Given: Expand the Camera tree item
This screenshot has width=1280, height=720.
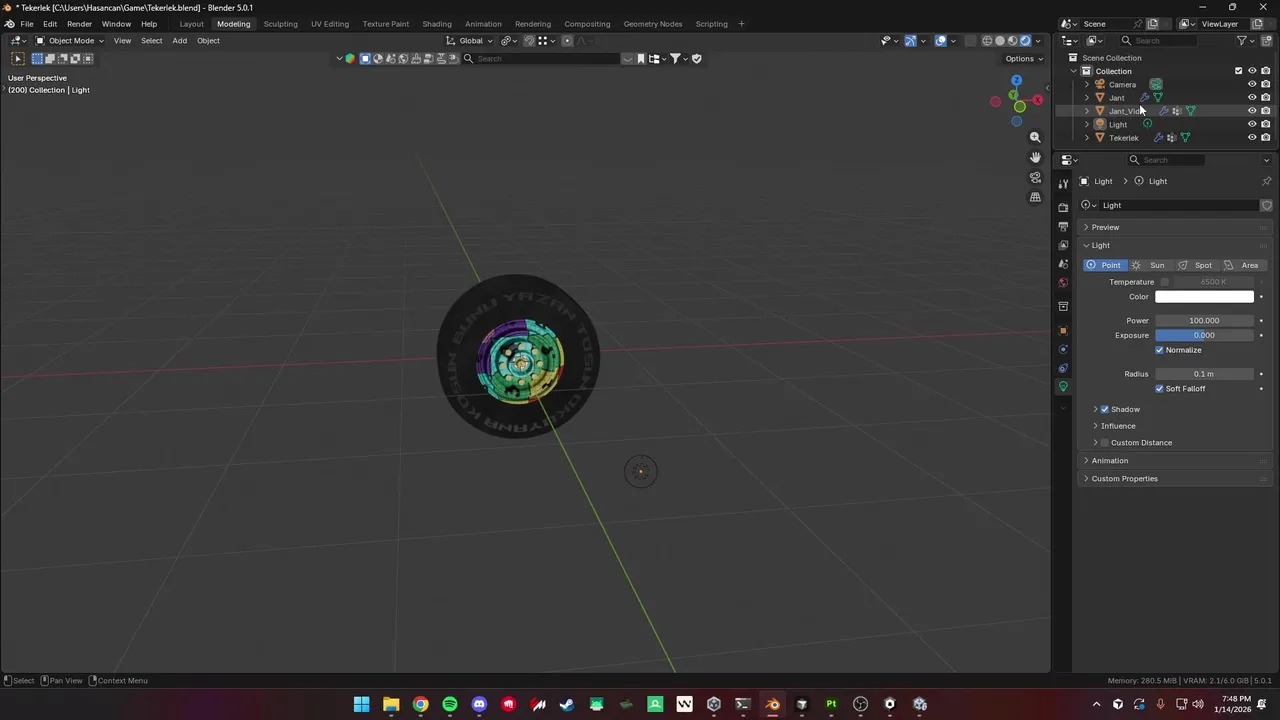Looking at the screenshot, I should coord(1087,84).
